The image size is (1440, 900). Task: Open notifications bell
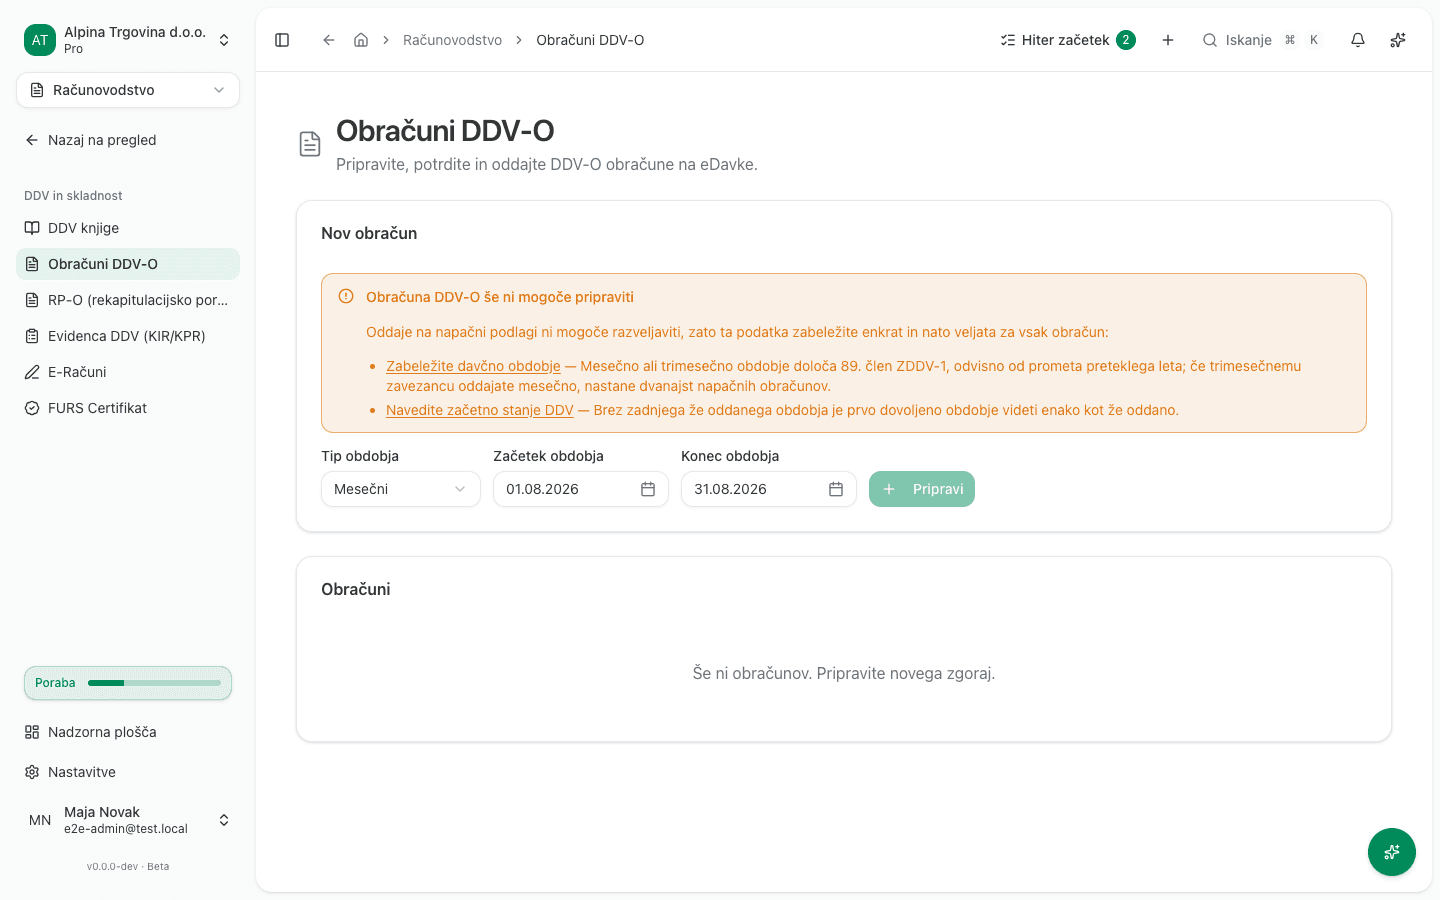click(1358, 40)
